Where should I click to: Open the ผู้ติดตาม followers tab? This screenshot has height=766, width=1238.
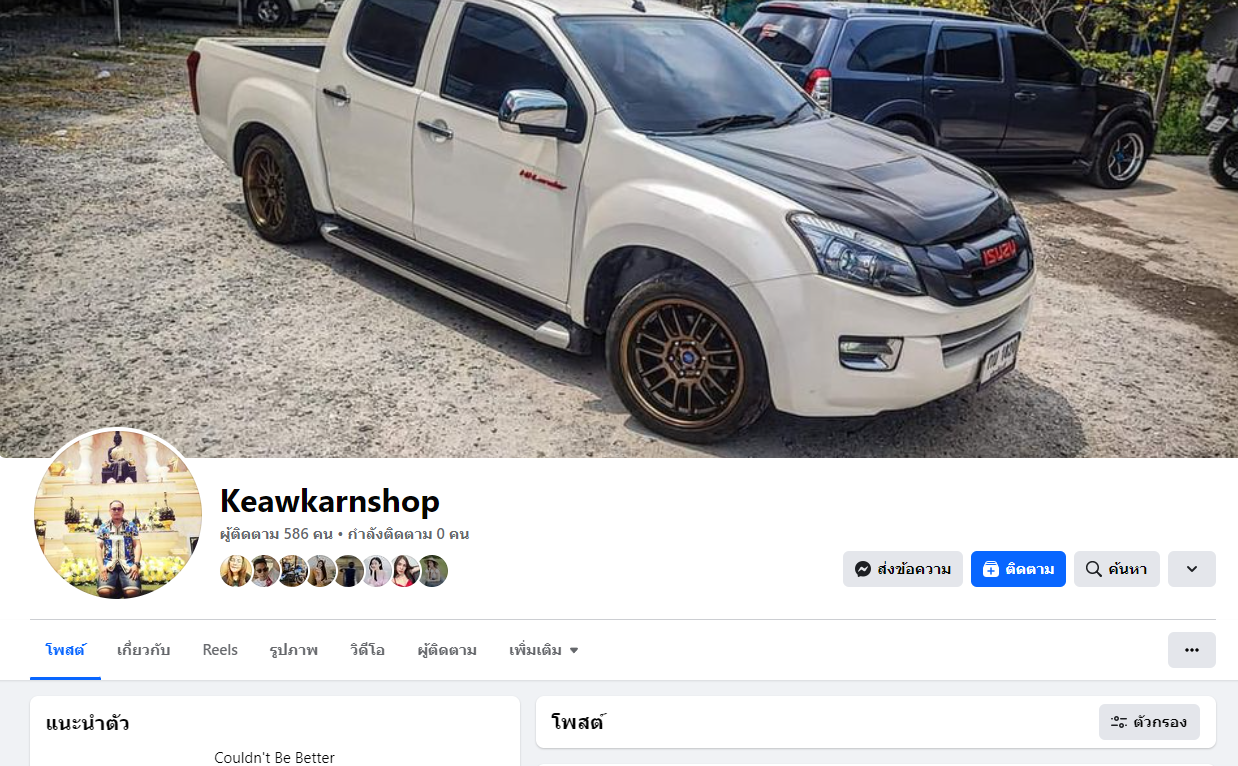[447, 650]
